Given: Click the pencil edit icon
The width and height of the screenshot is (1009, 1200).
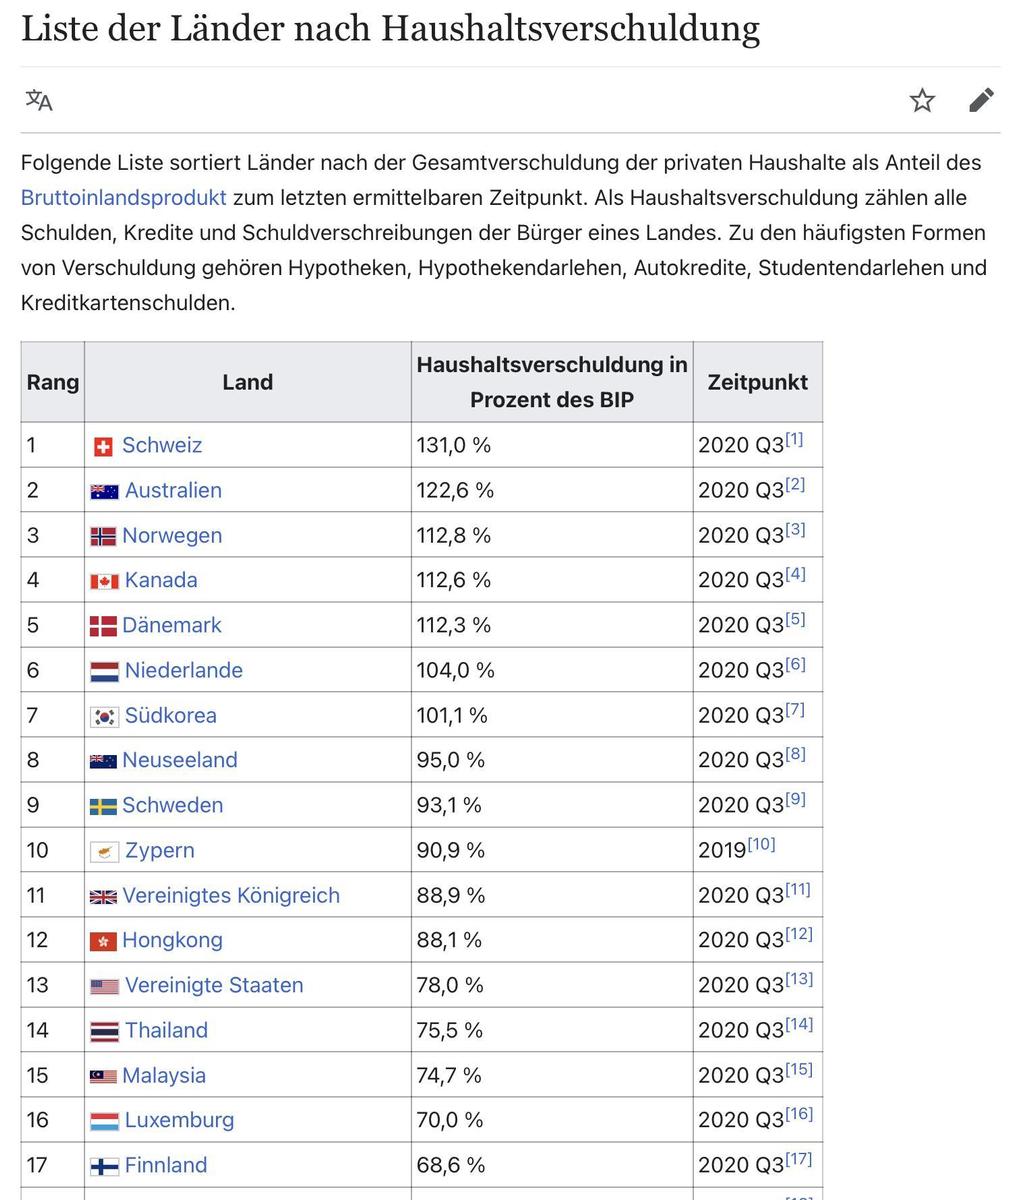Looking at the screenshot, I should click(x=981, y=100).
